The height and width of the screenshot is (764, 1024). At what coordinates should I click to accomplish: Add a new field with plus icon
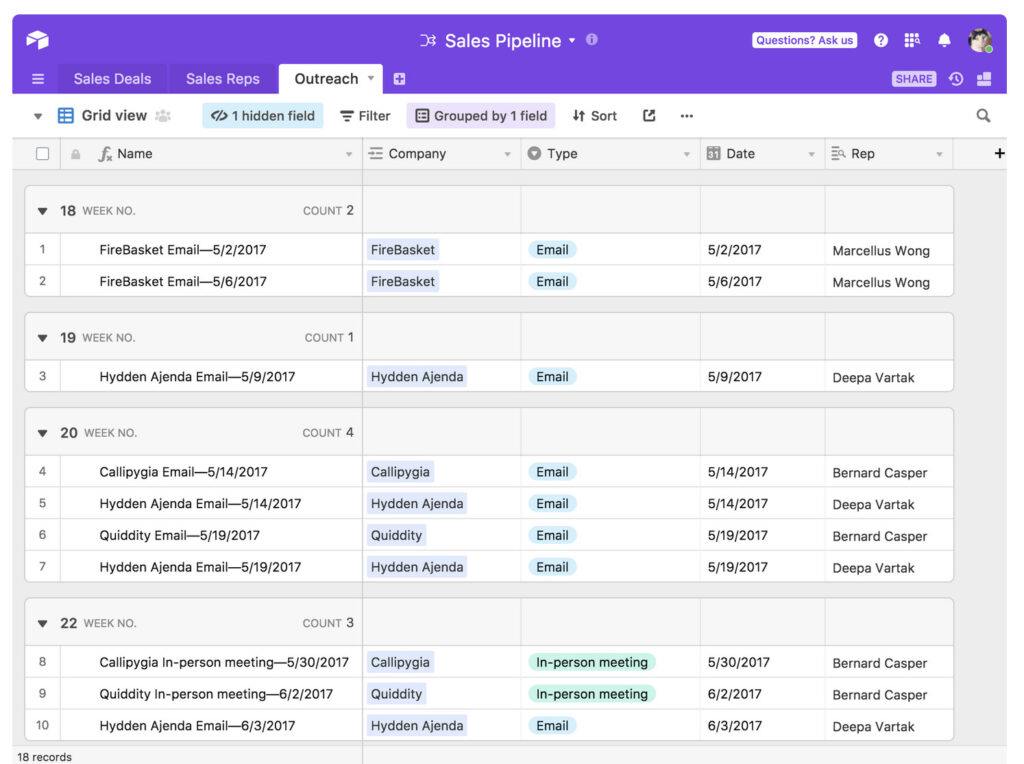click(999, 153)
